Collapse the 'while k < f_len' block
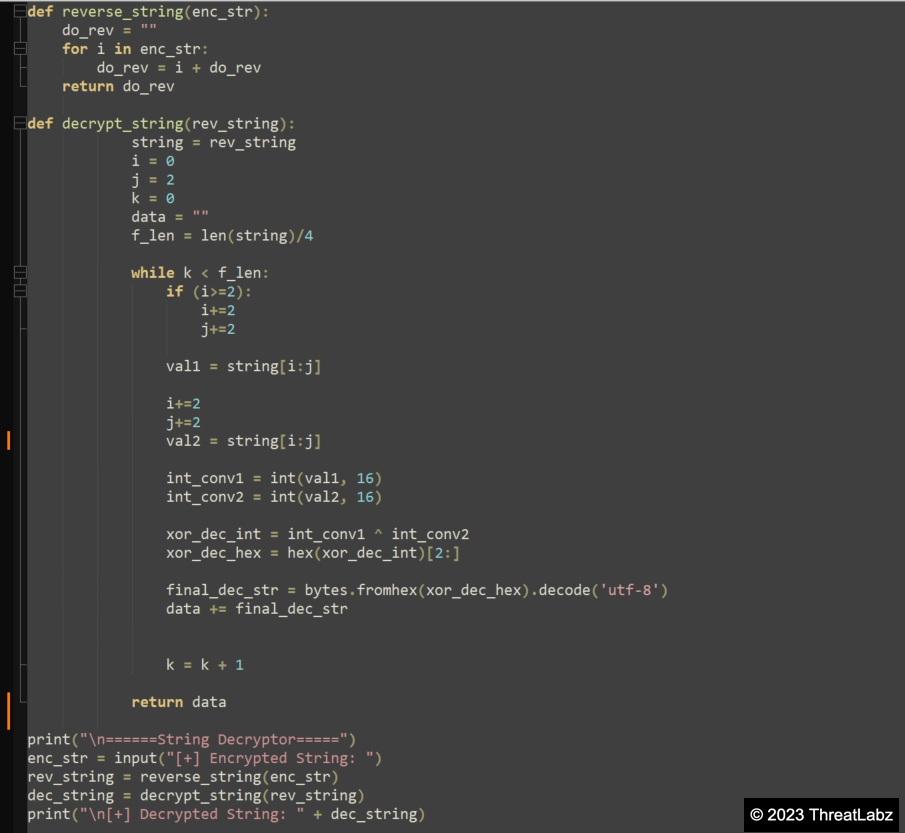This screenshot has width=905, height=833. click(20, 273)
